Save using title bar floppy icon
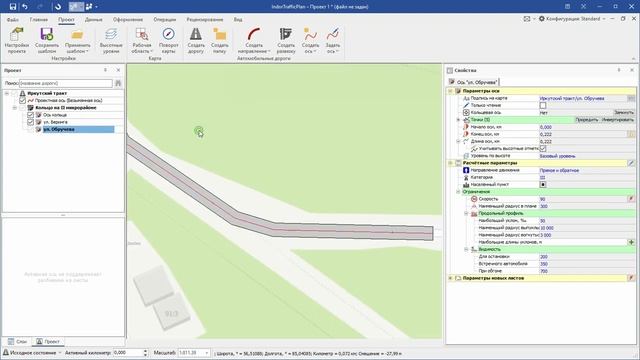Viewport: 640px width, 360px height. pos(13,7)
